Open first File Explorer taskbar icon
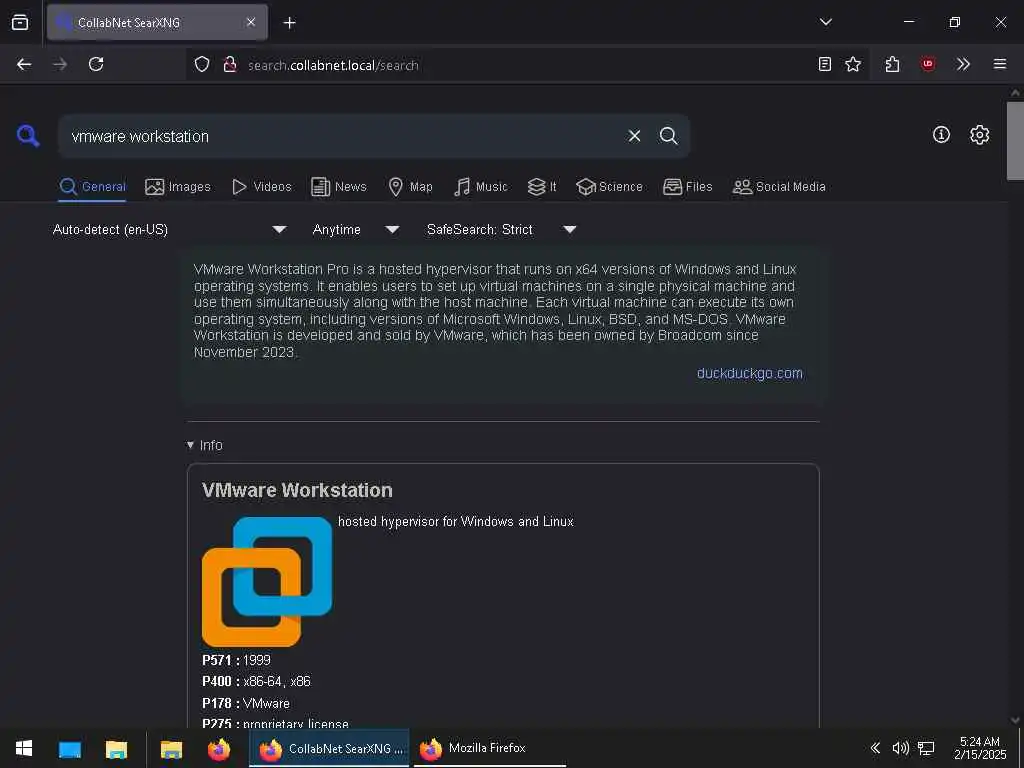Viewport: 1024px width, 768px height. 116,749
